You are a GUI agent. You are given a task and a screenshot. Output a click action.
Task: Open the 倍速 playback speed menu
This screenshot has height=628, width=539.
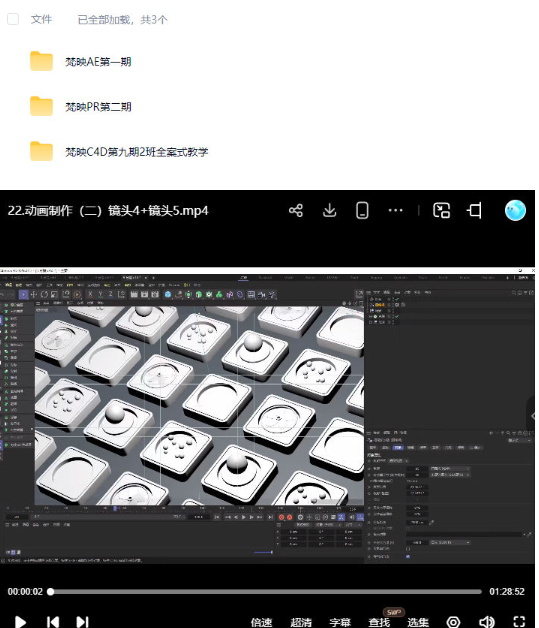pyautogui.click(x=261, y=622)
